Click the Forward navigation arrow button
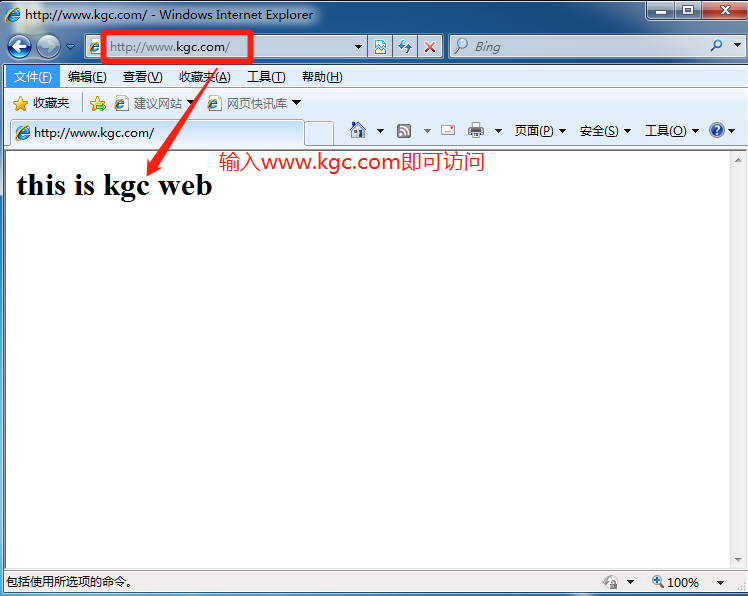748x596 pixels. [x=48, y=47]
